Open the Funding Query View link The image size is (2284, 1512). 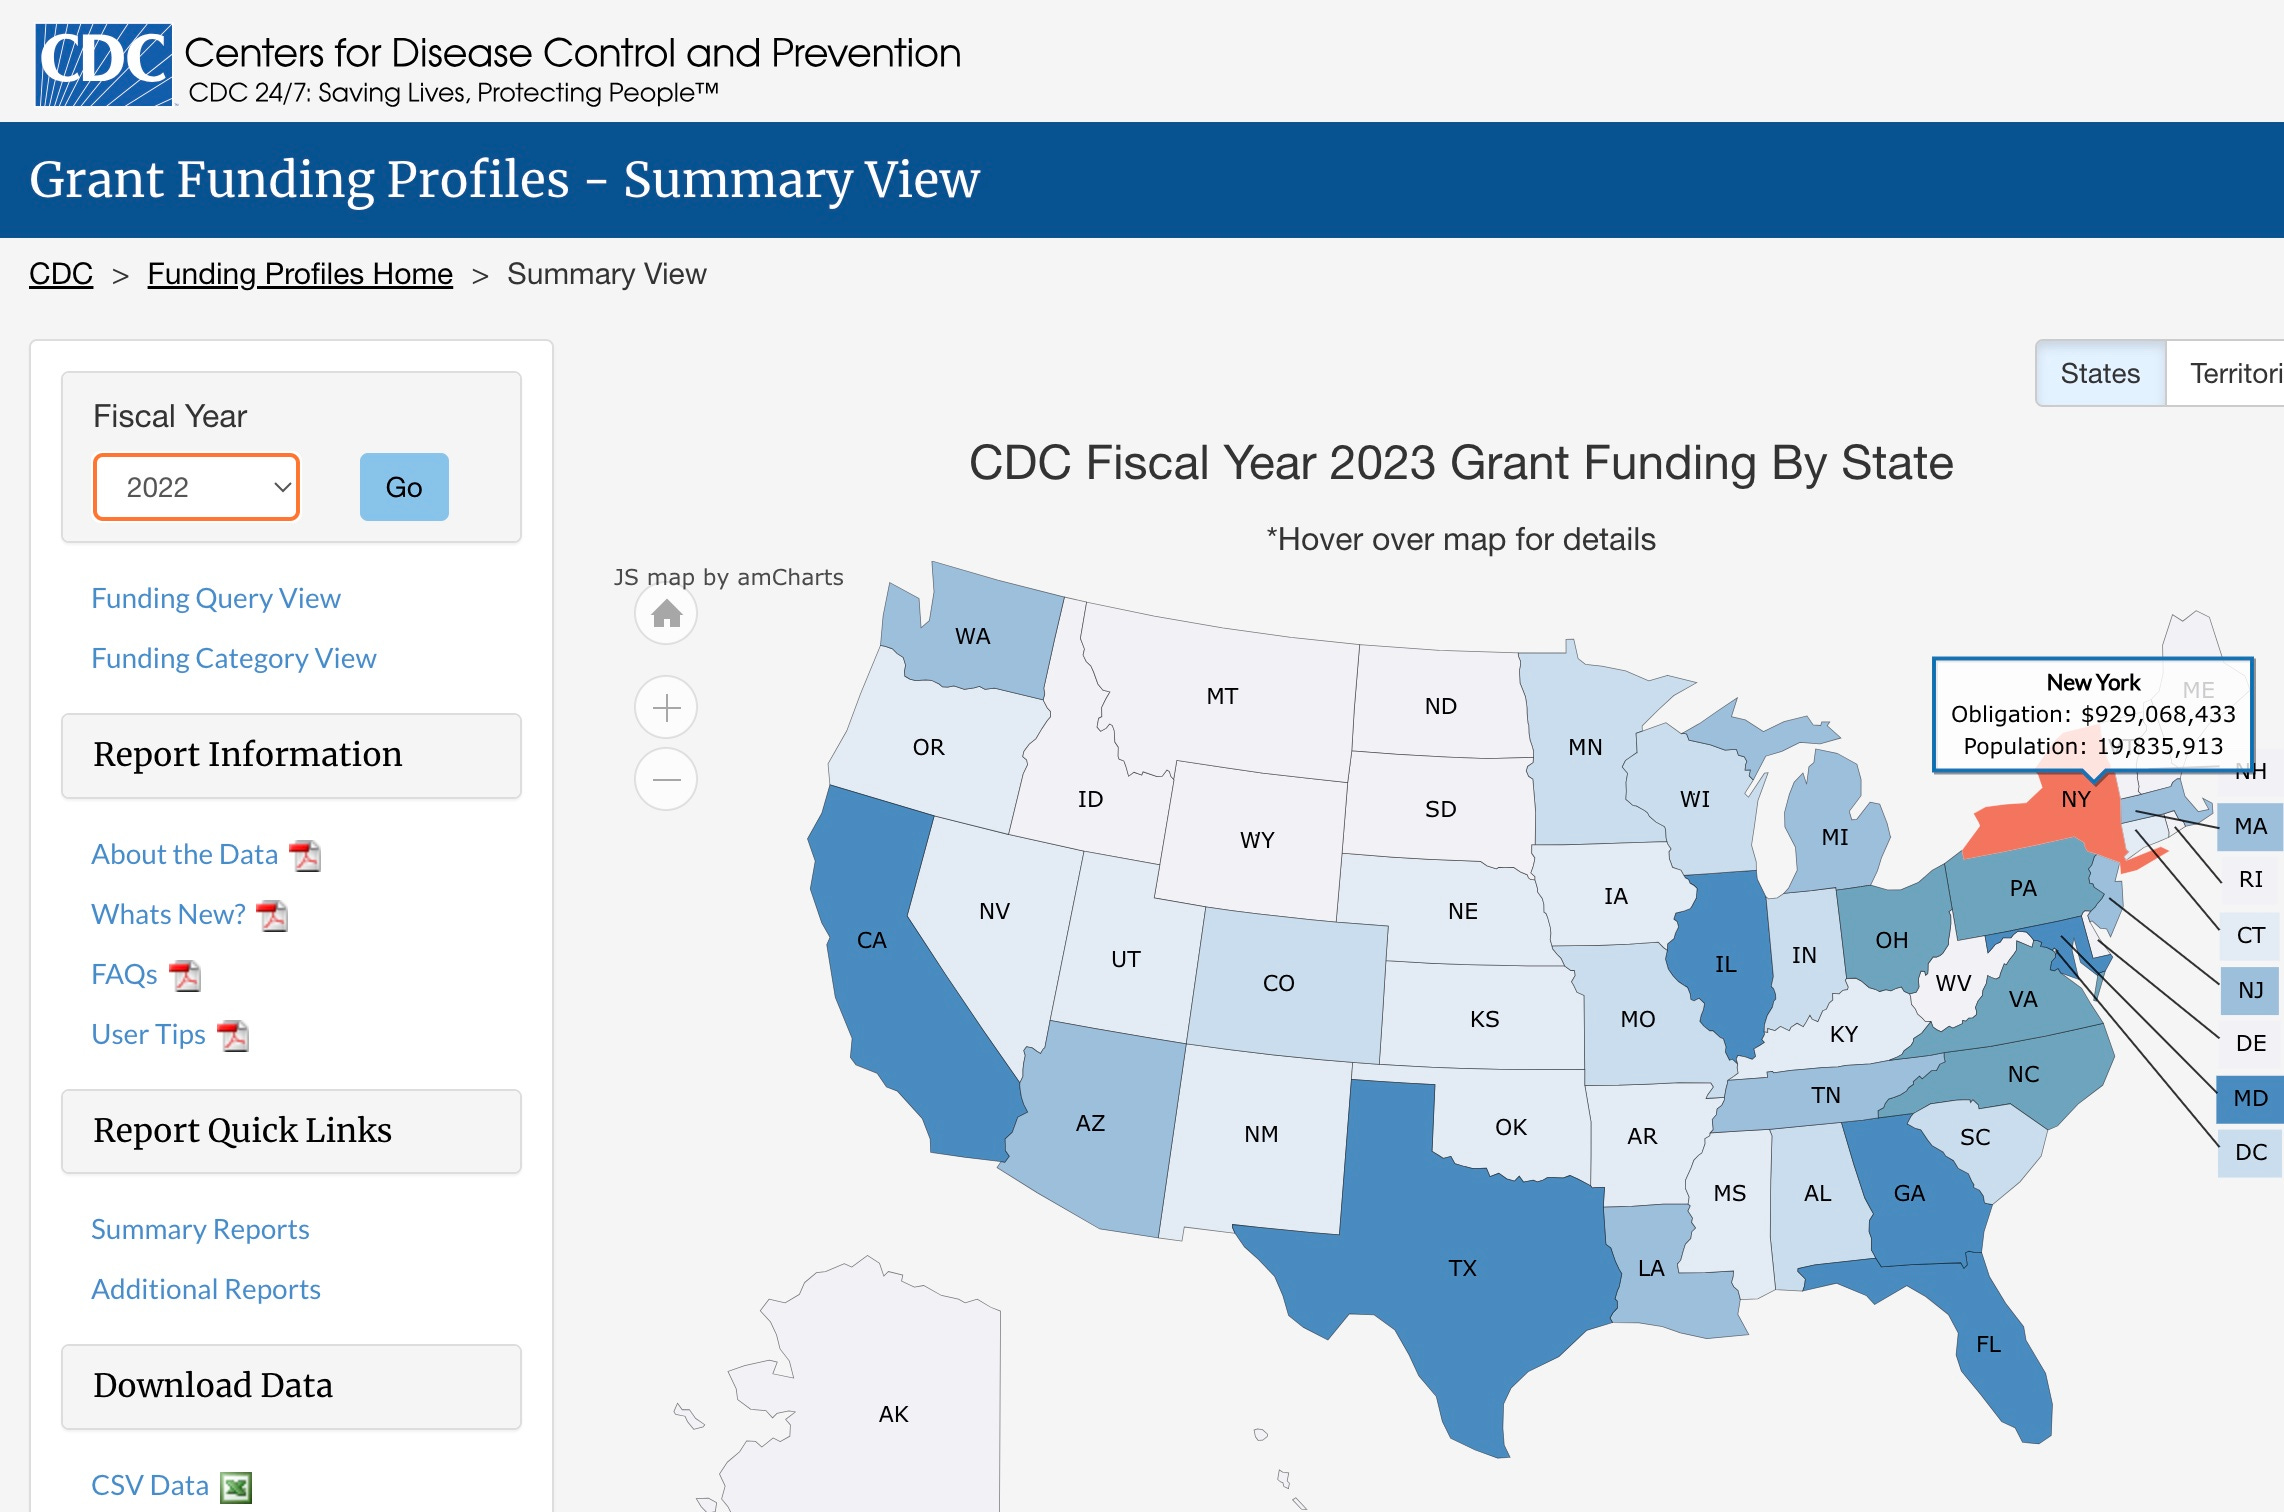[x=216, y=598]
